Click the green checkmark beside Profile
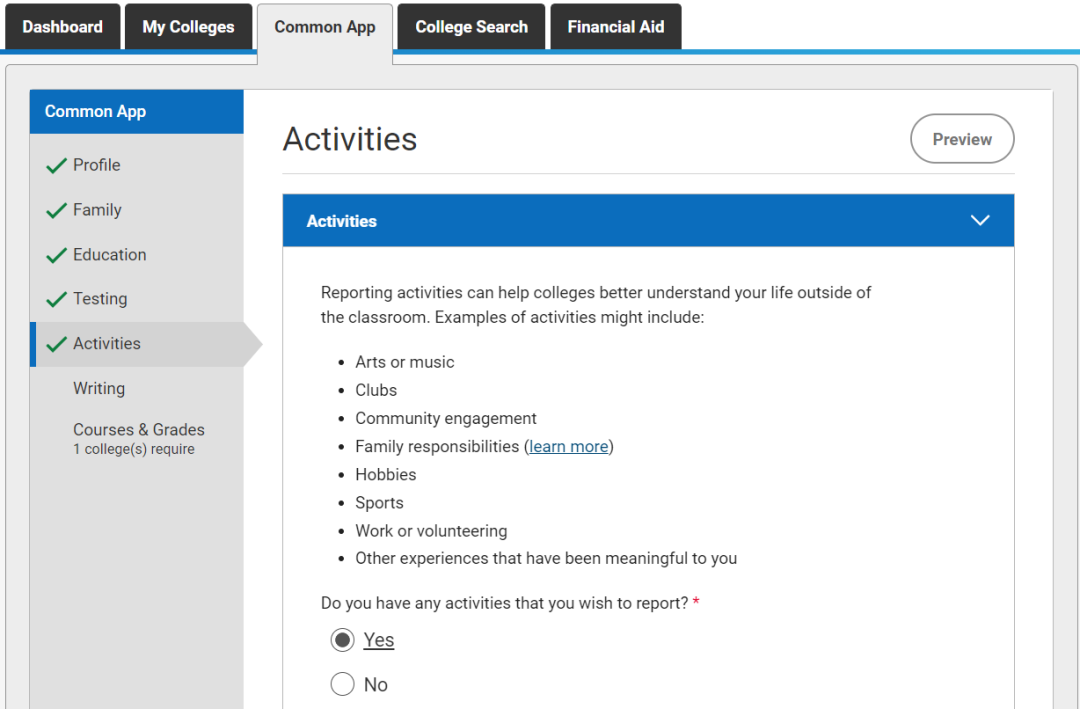 pos(56,166)
